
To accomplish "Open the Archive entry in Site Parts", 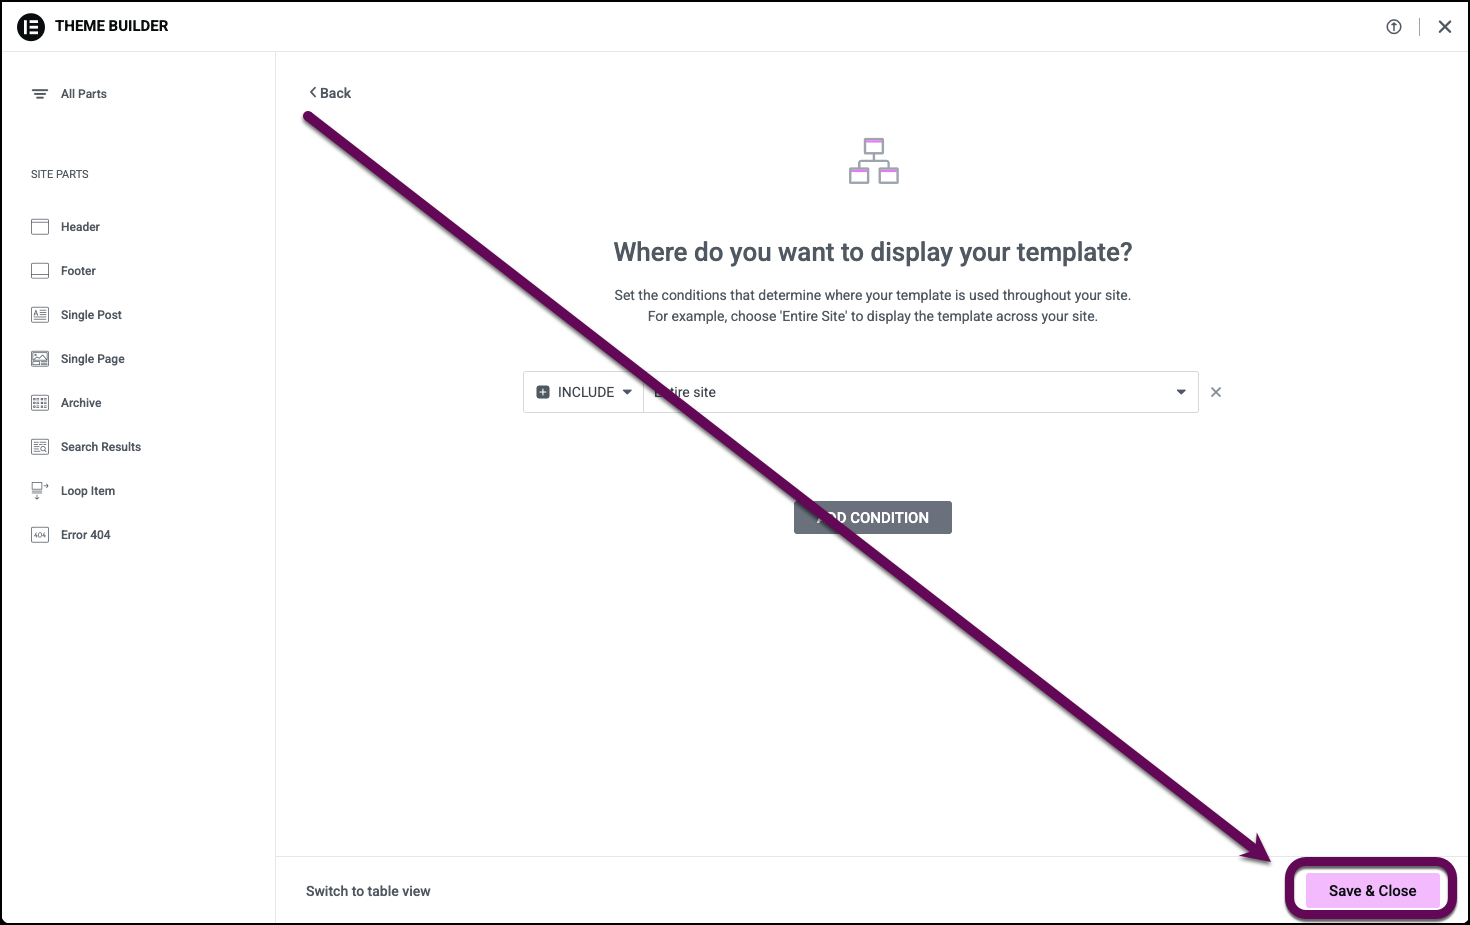I will pos(80,402).
